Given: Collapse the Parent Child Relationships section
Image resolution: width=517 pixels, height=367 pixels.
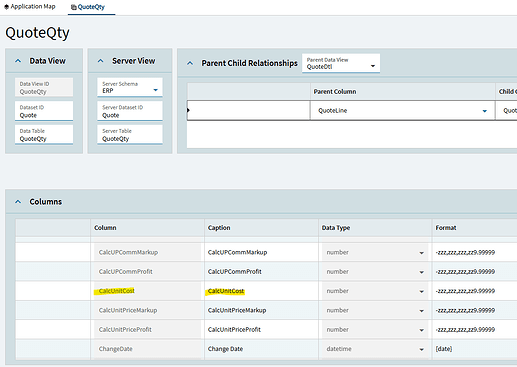Looking at the screenshot, I should 190,63.
